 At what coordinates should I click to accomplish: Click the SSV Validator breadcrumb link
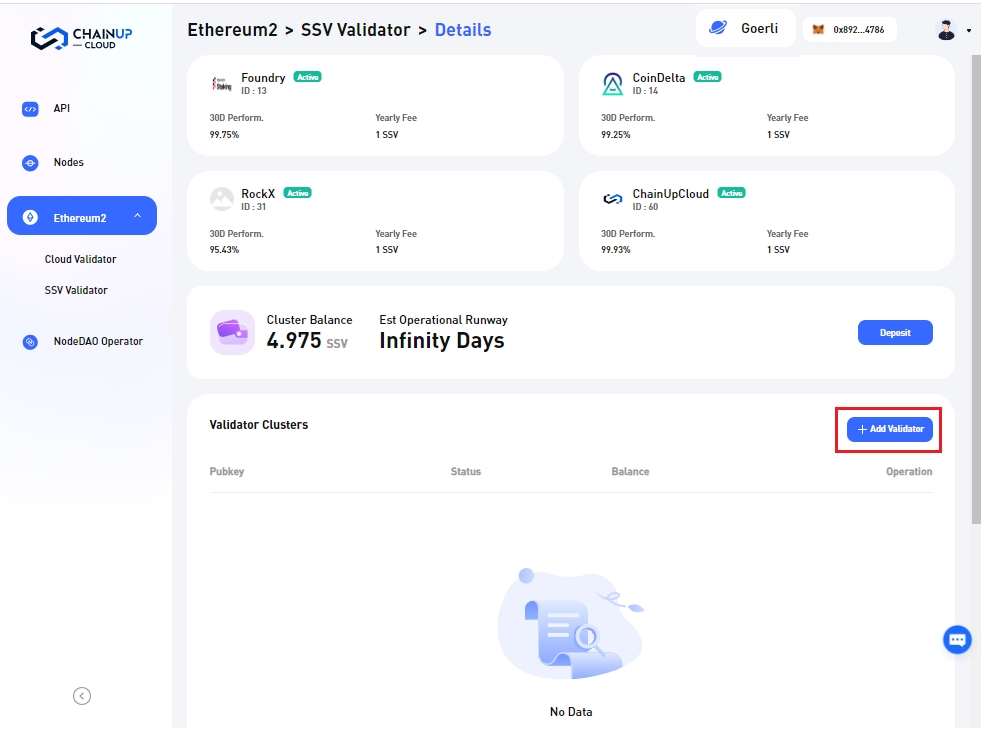point(355,30)
